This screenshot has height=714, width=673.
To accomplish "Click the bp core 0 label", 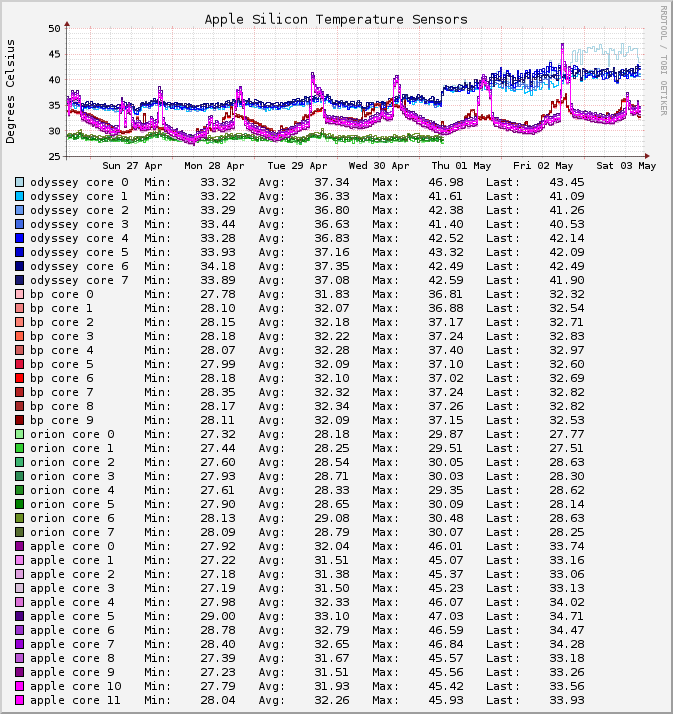I will tap(62, 295).
